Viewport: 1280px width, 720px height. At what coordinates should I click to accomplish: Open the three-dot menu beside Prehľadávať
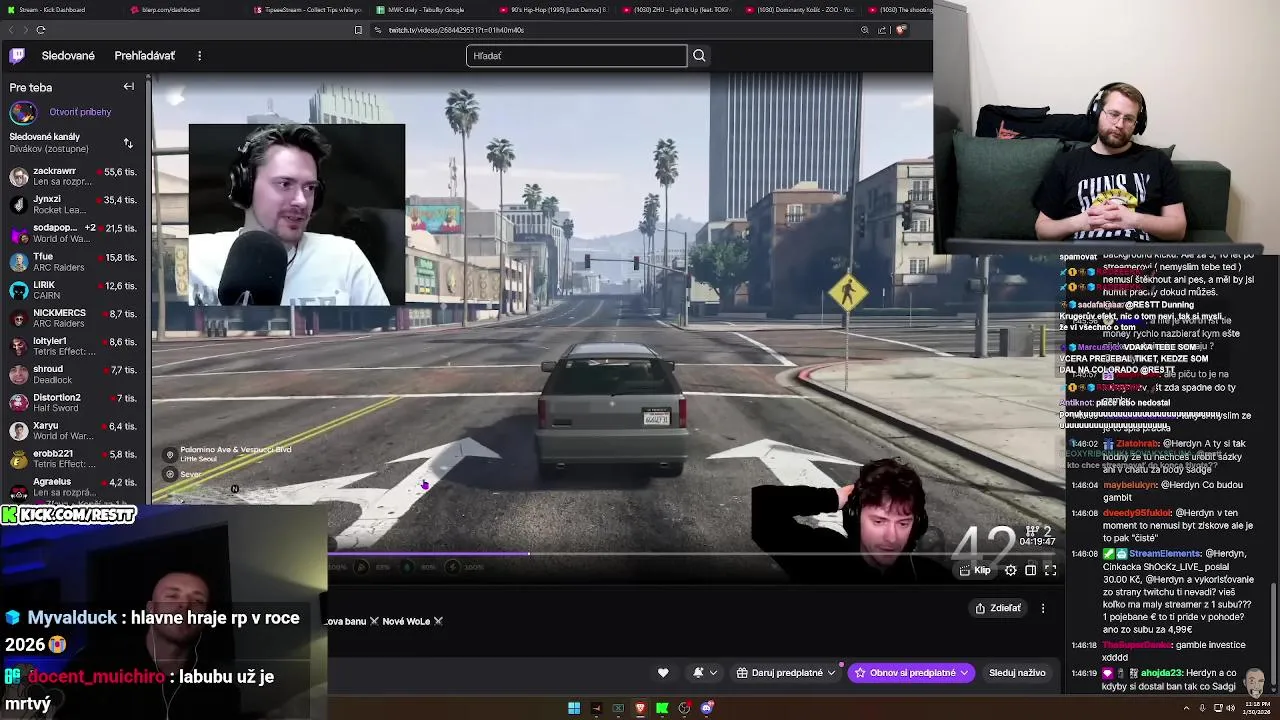[x=199, y=55]
